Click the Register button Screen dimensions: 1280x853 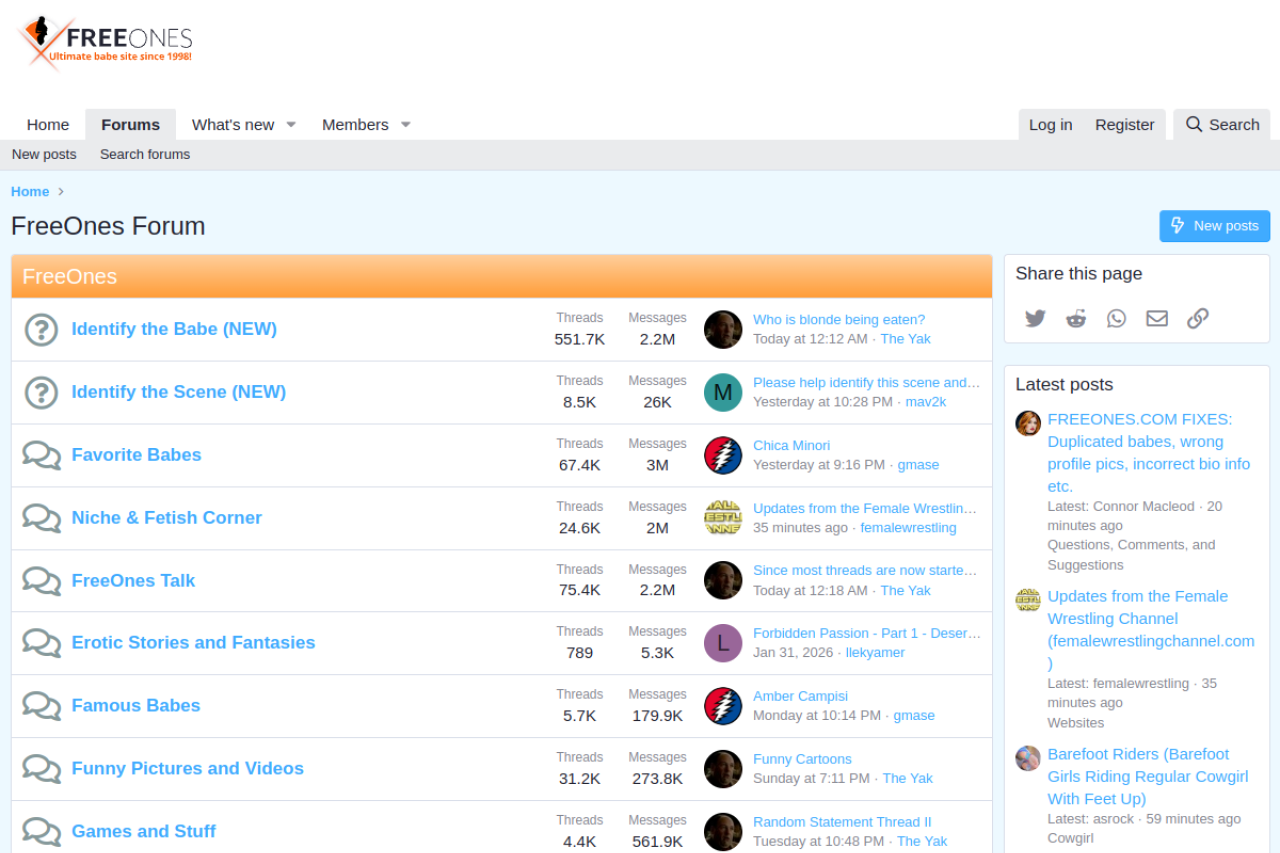1124,124
